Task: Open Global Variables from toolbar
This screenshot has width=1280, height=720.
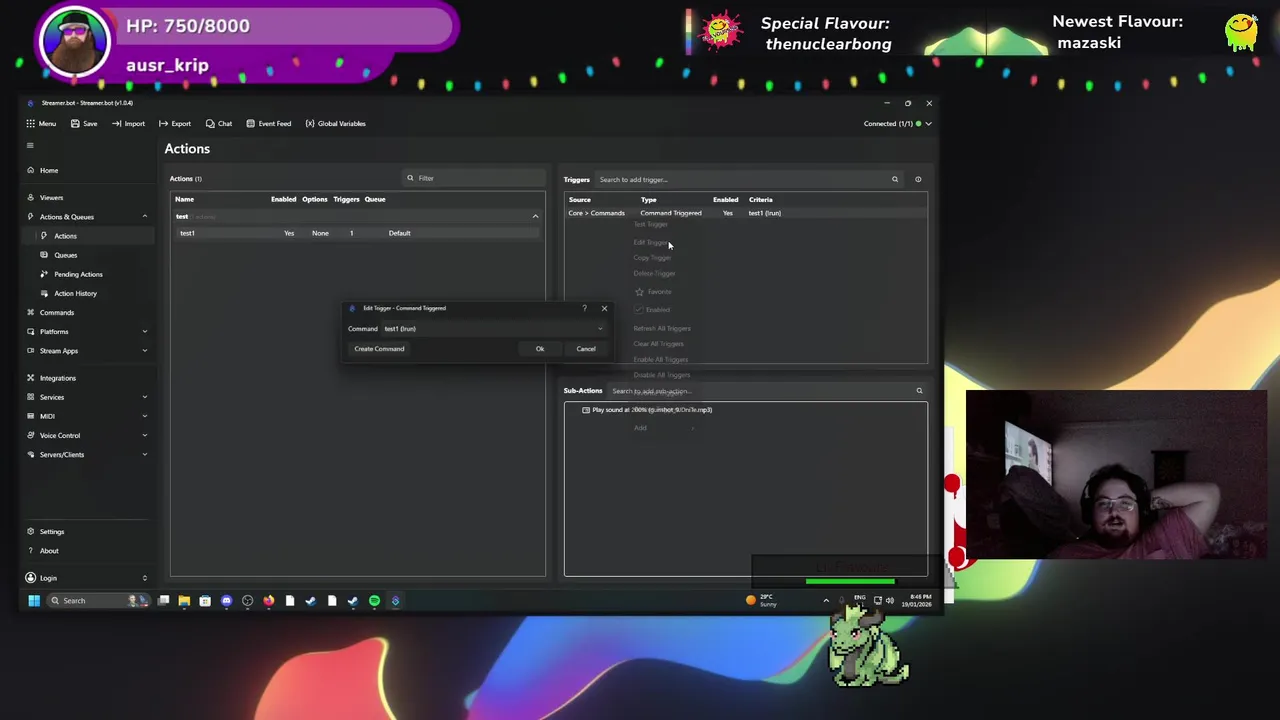Action: click(335, 123)
